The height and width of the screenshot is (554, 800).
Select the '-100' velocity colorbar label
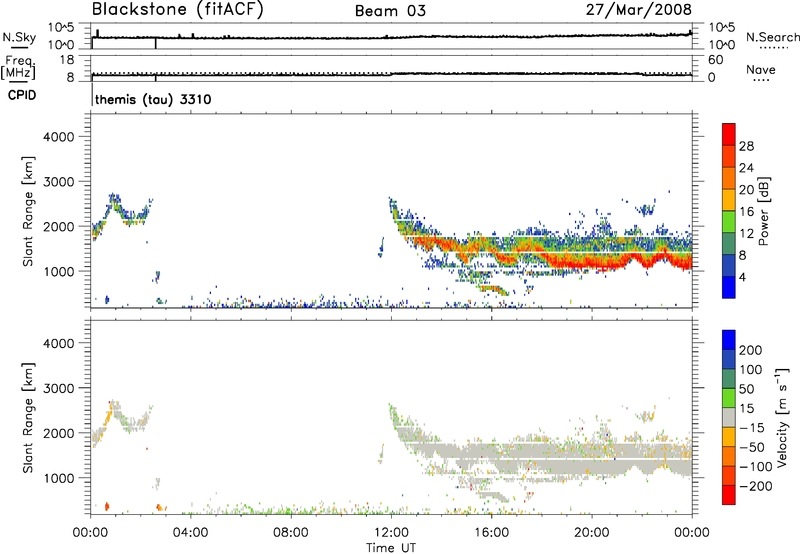tap(756, 466)
